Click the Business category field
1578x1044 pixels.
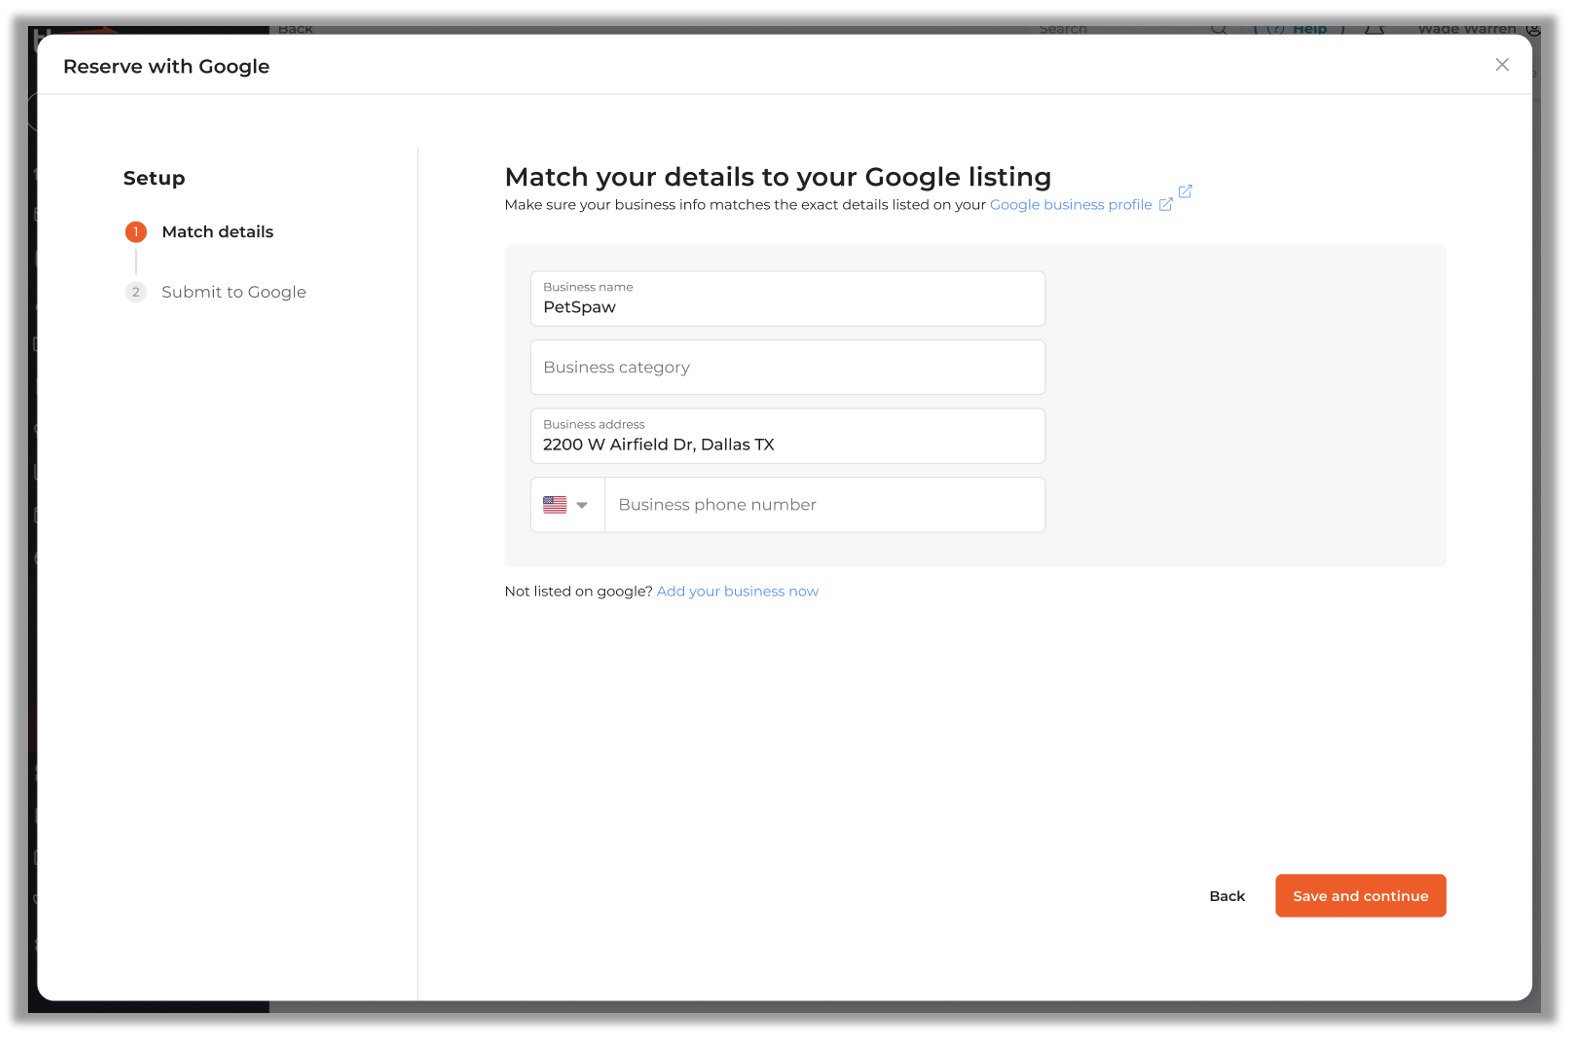[x=787, y=367]
